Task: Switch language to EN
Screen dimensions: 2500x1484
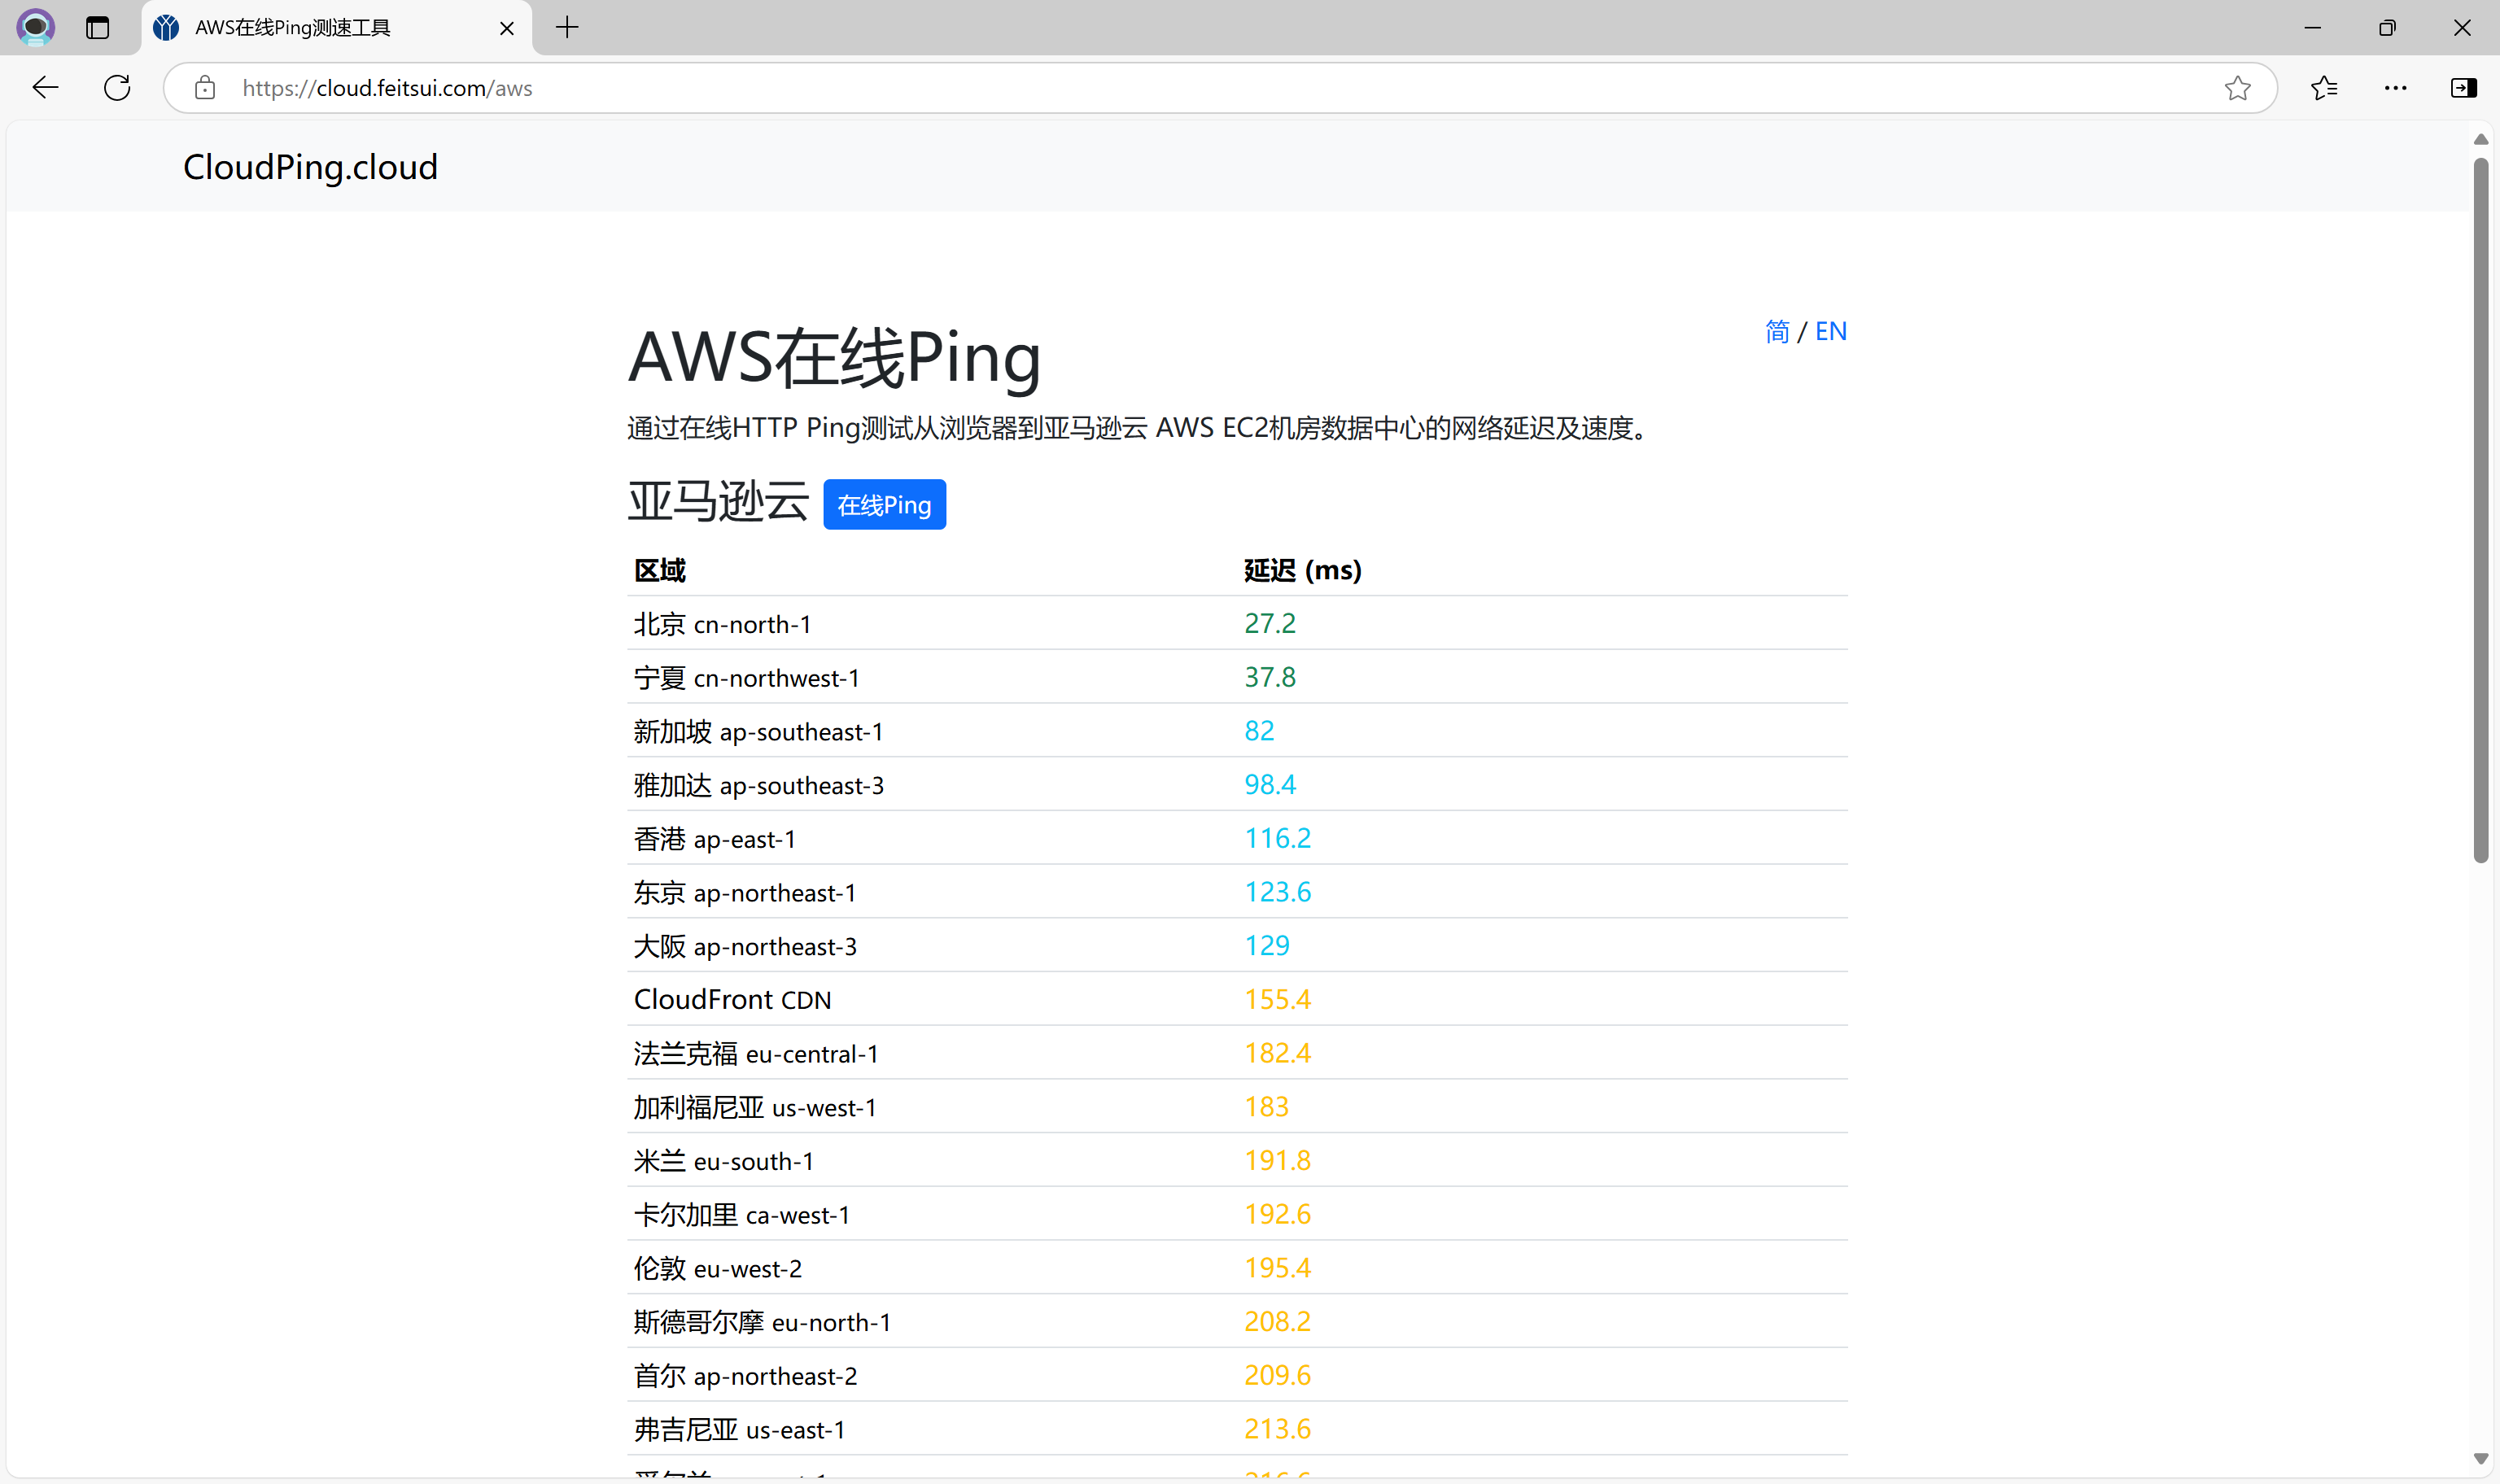Action: (x=1830, y=331)
